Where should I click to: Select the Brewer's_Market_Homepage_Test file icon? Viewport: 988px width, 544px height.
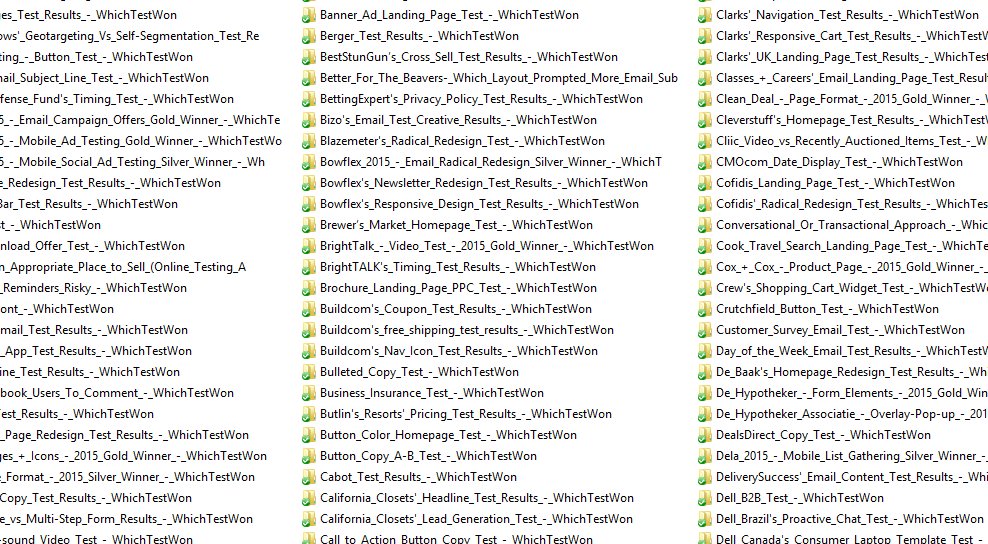[x=308, y=225]
